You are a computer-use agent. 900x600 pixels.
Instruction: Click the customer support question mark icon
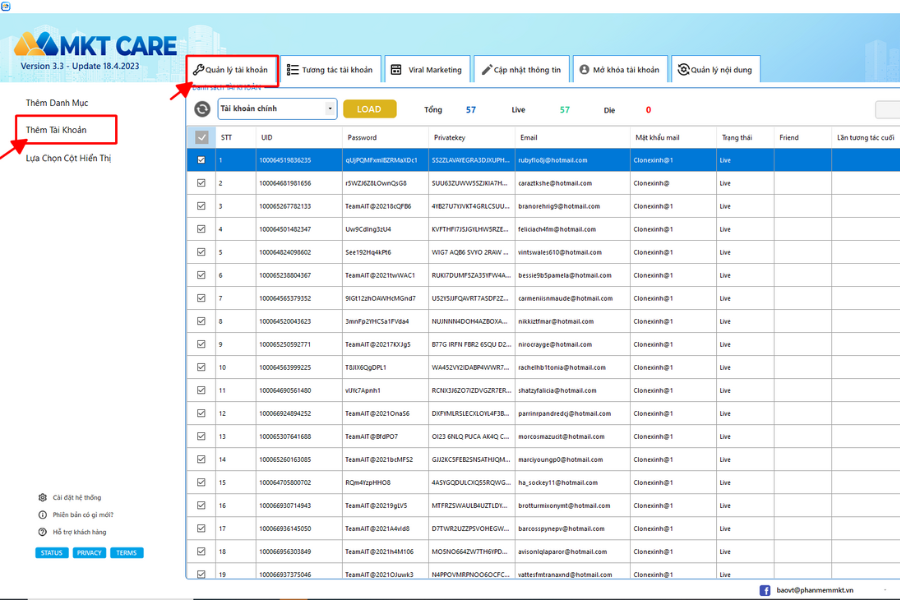(42, 532)
